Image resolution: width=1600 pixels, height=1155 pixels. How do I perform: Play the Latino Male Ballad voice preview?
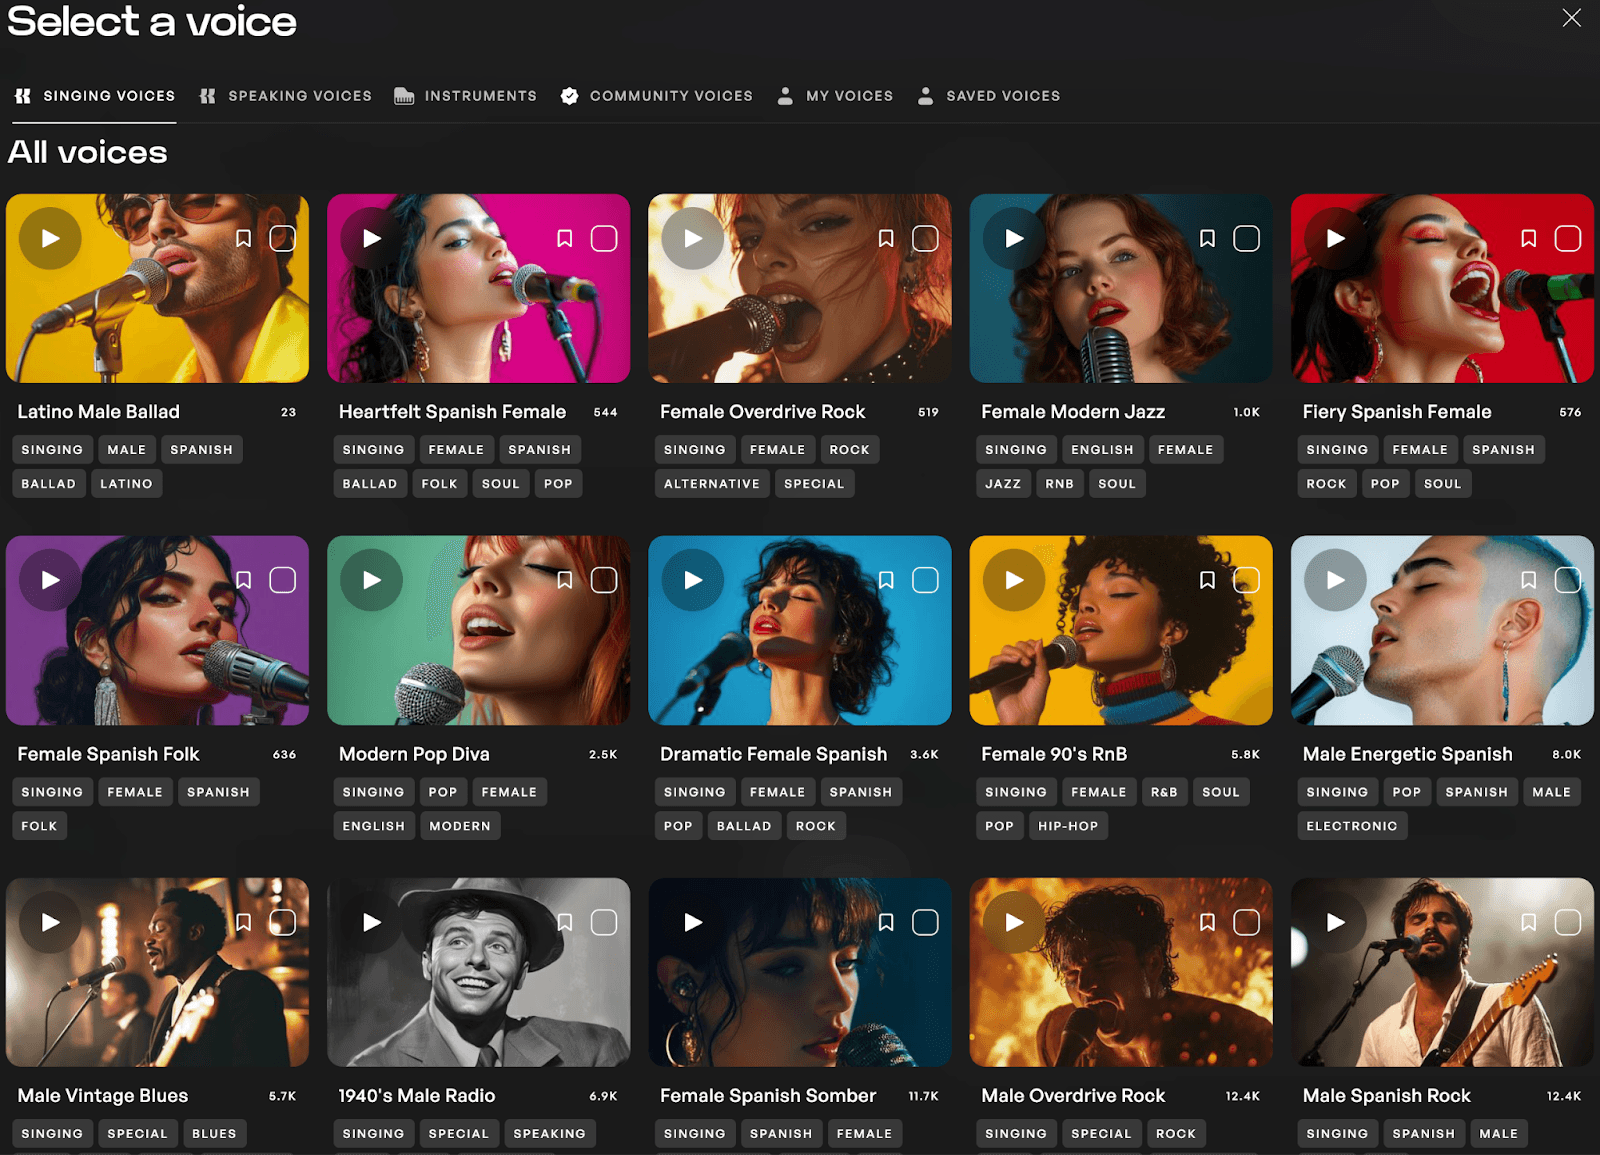coord(50,238)
